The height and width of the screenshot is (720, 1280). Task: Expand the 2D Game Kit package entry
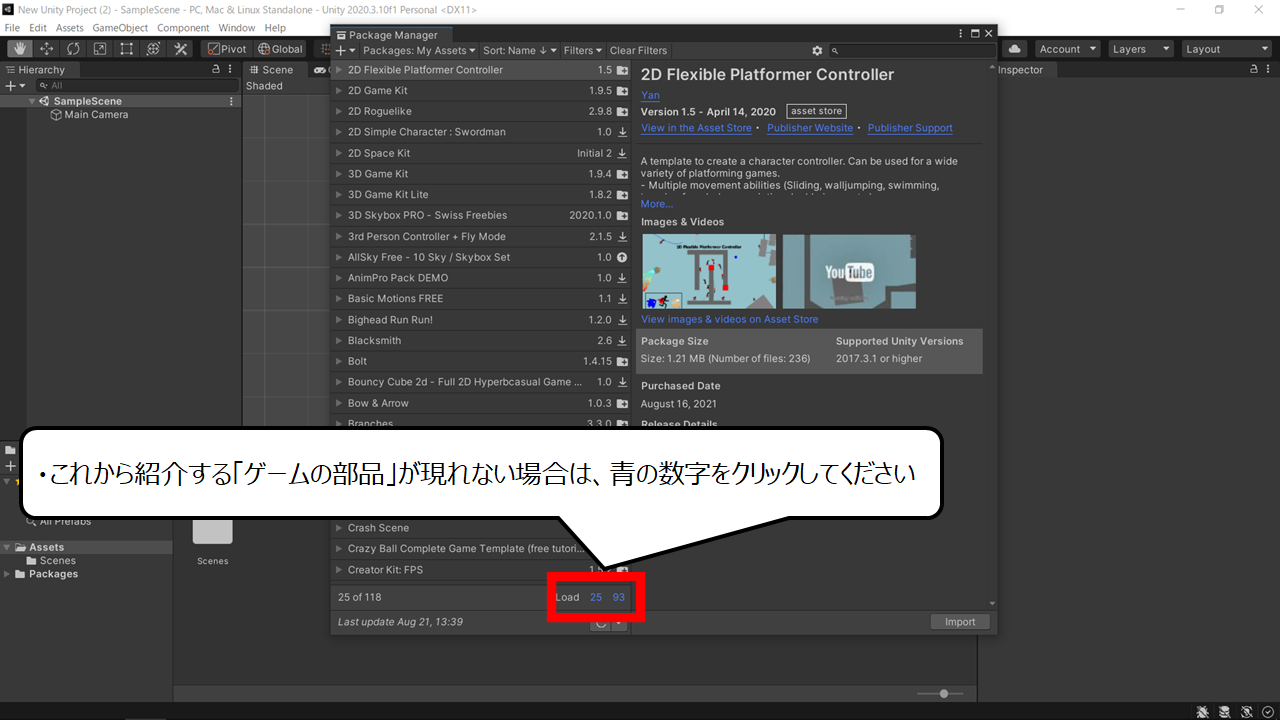pyautogui.click(x=338, y=91)
